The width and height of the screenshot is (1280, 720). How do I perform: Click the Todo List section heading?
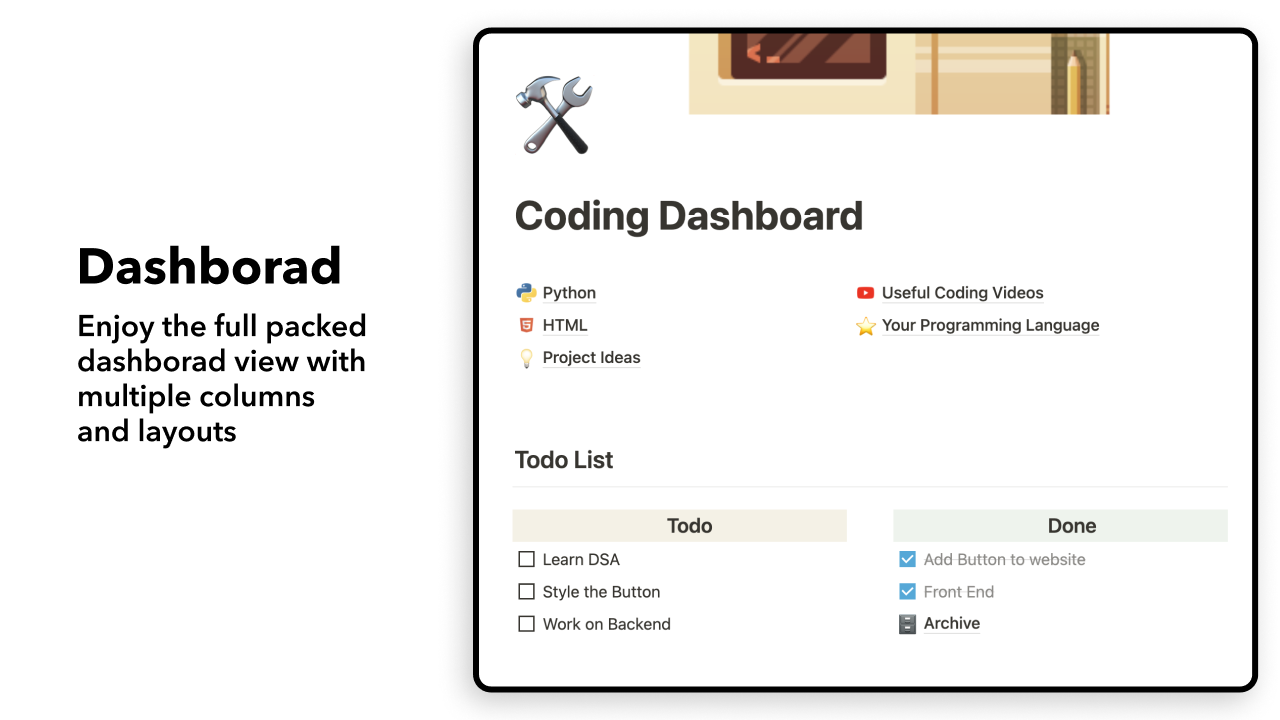point(563,459)
